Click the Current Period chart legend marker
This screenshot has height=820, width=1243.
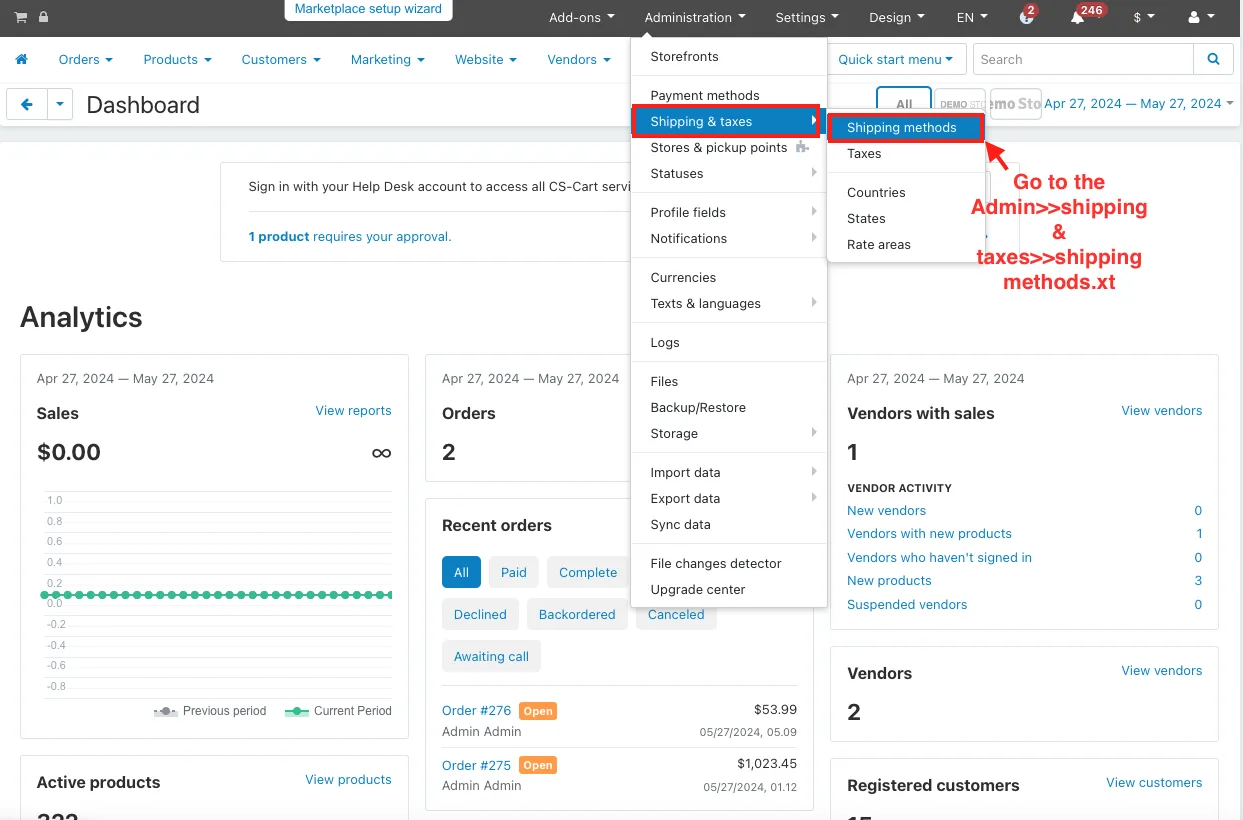click(296, 711)
